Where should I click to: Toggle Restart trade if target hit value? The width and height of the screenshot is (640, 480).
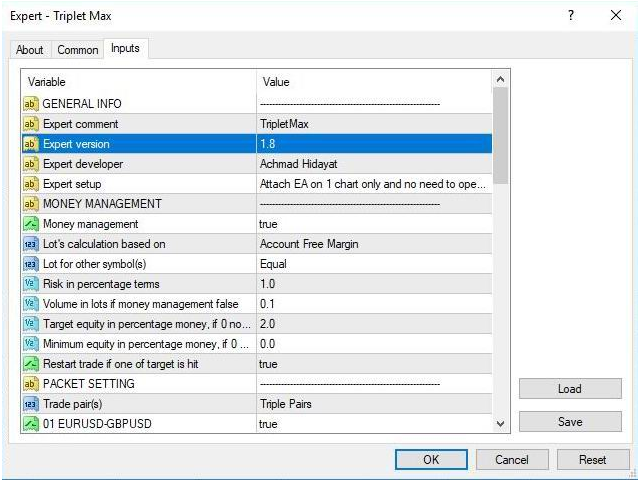click(x=268, y=364)
